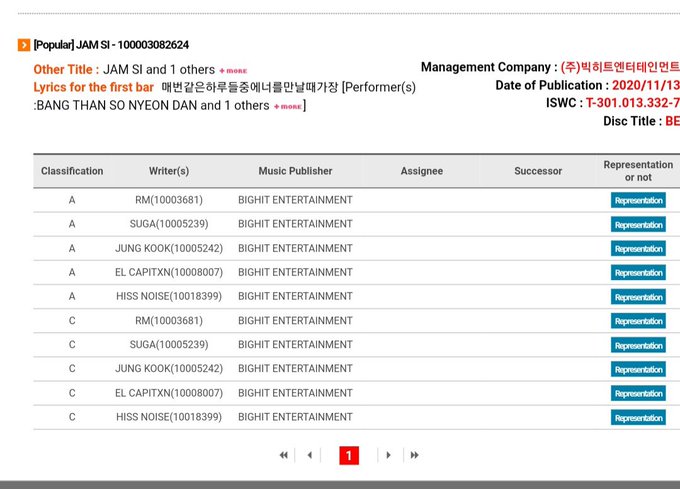The height and width of the screenshot is (489, 680).
Task: Select writer JUNG KOOK(10005242) in classification A row
Action: coord(169,248)
